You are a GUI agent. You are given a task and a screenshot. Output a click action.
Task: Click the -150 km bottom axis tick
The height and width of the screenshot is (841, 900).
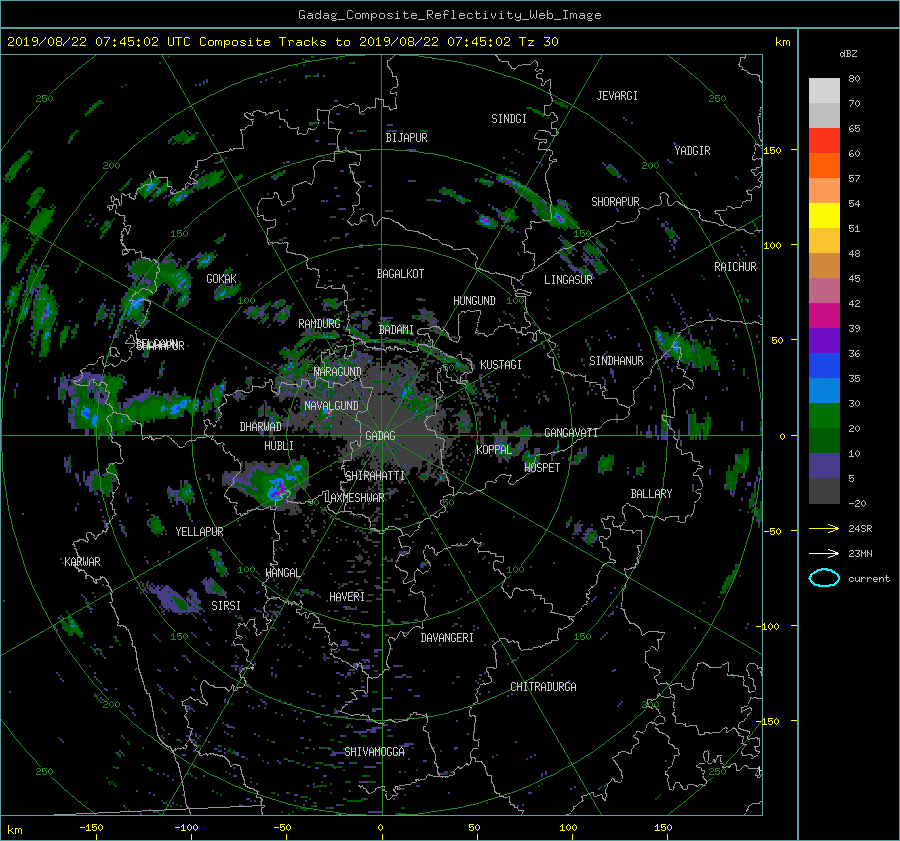tap(91, 828)
